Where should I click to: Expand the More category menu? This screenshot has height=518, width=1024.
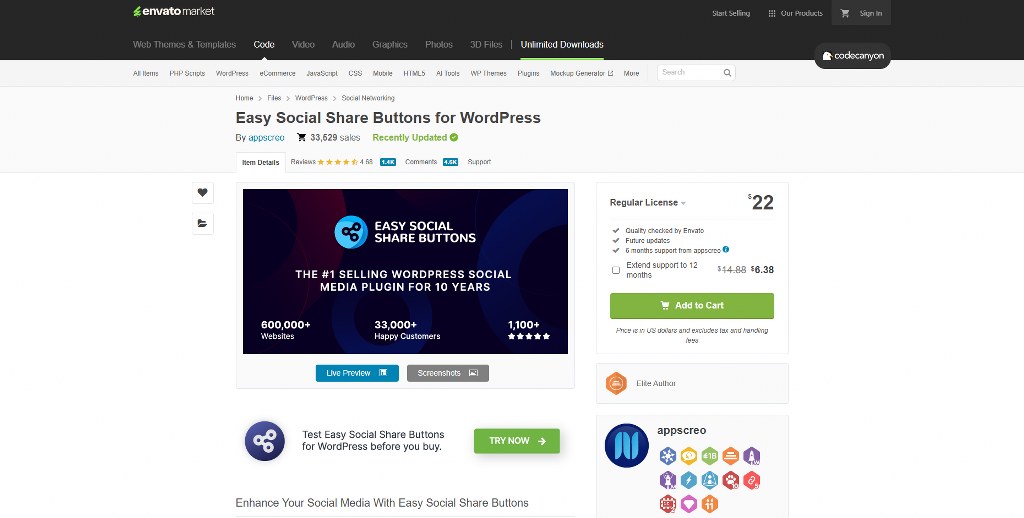(x=631, y=73)
